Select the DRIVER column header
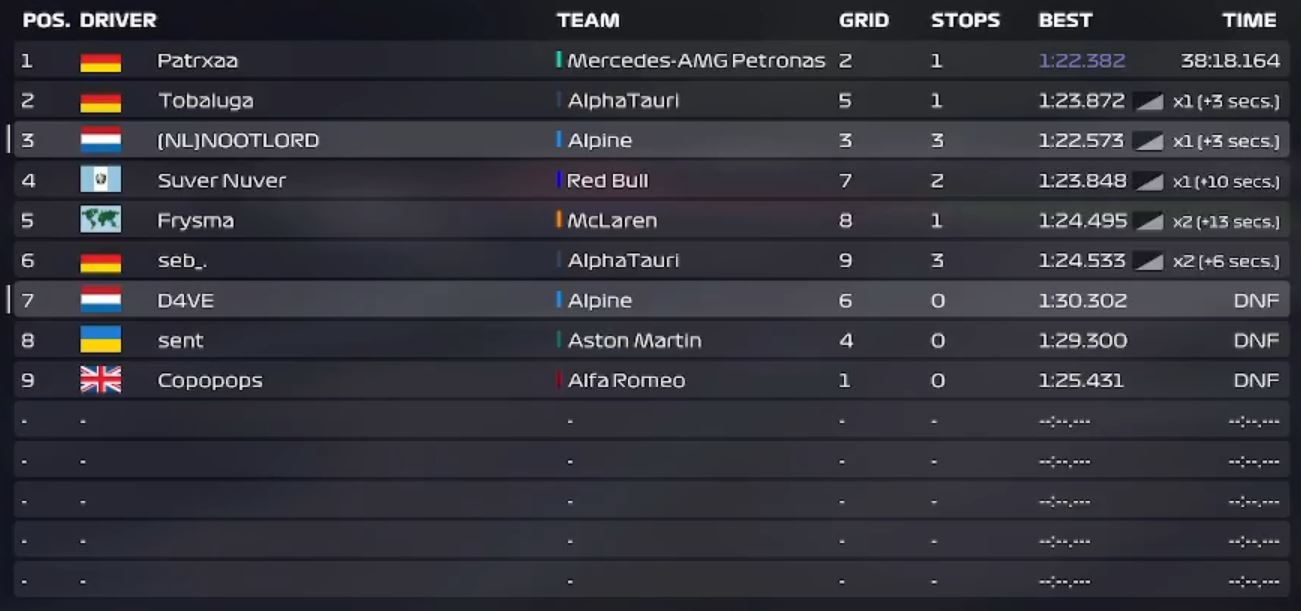The image size is (1301, 611). click(x=118, y=20)
